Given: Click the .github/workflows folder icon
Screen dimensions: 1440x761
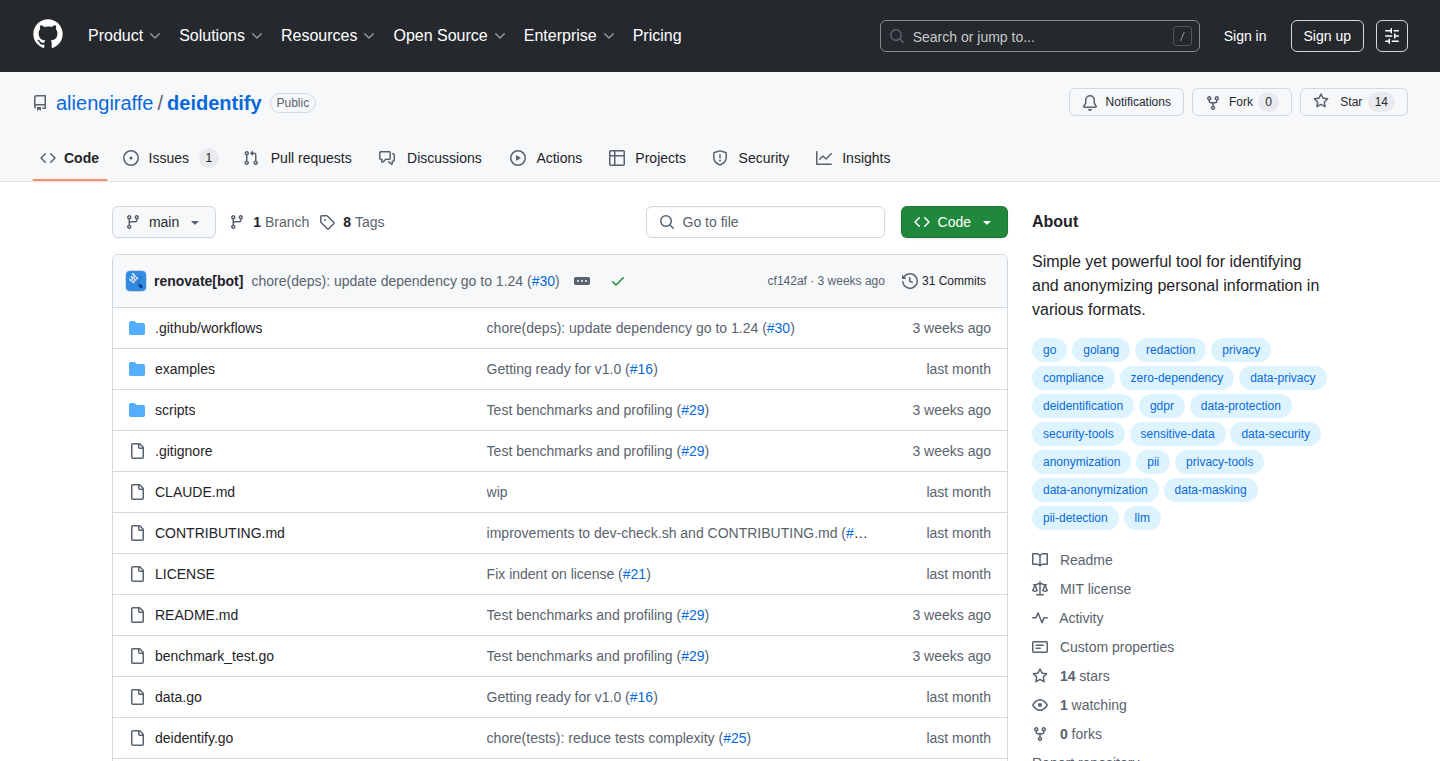Looking at the screenshot, I should (137, 328).
